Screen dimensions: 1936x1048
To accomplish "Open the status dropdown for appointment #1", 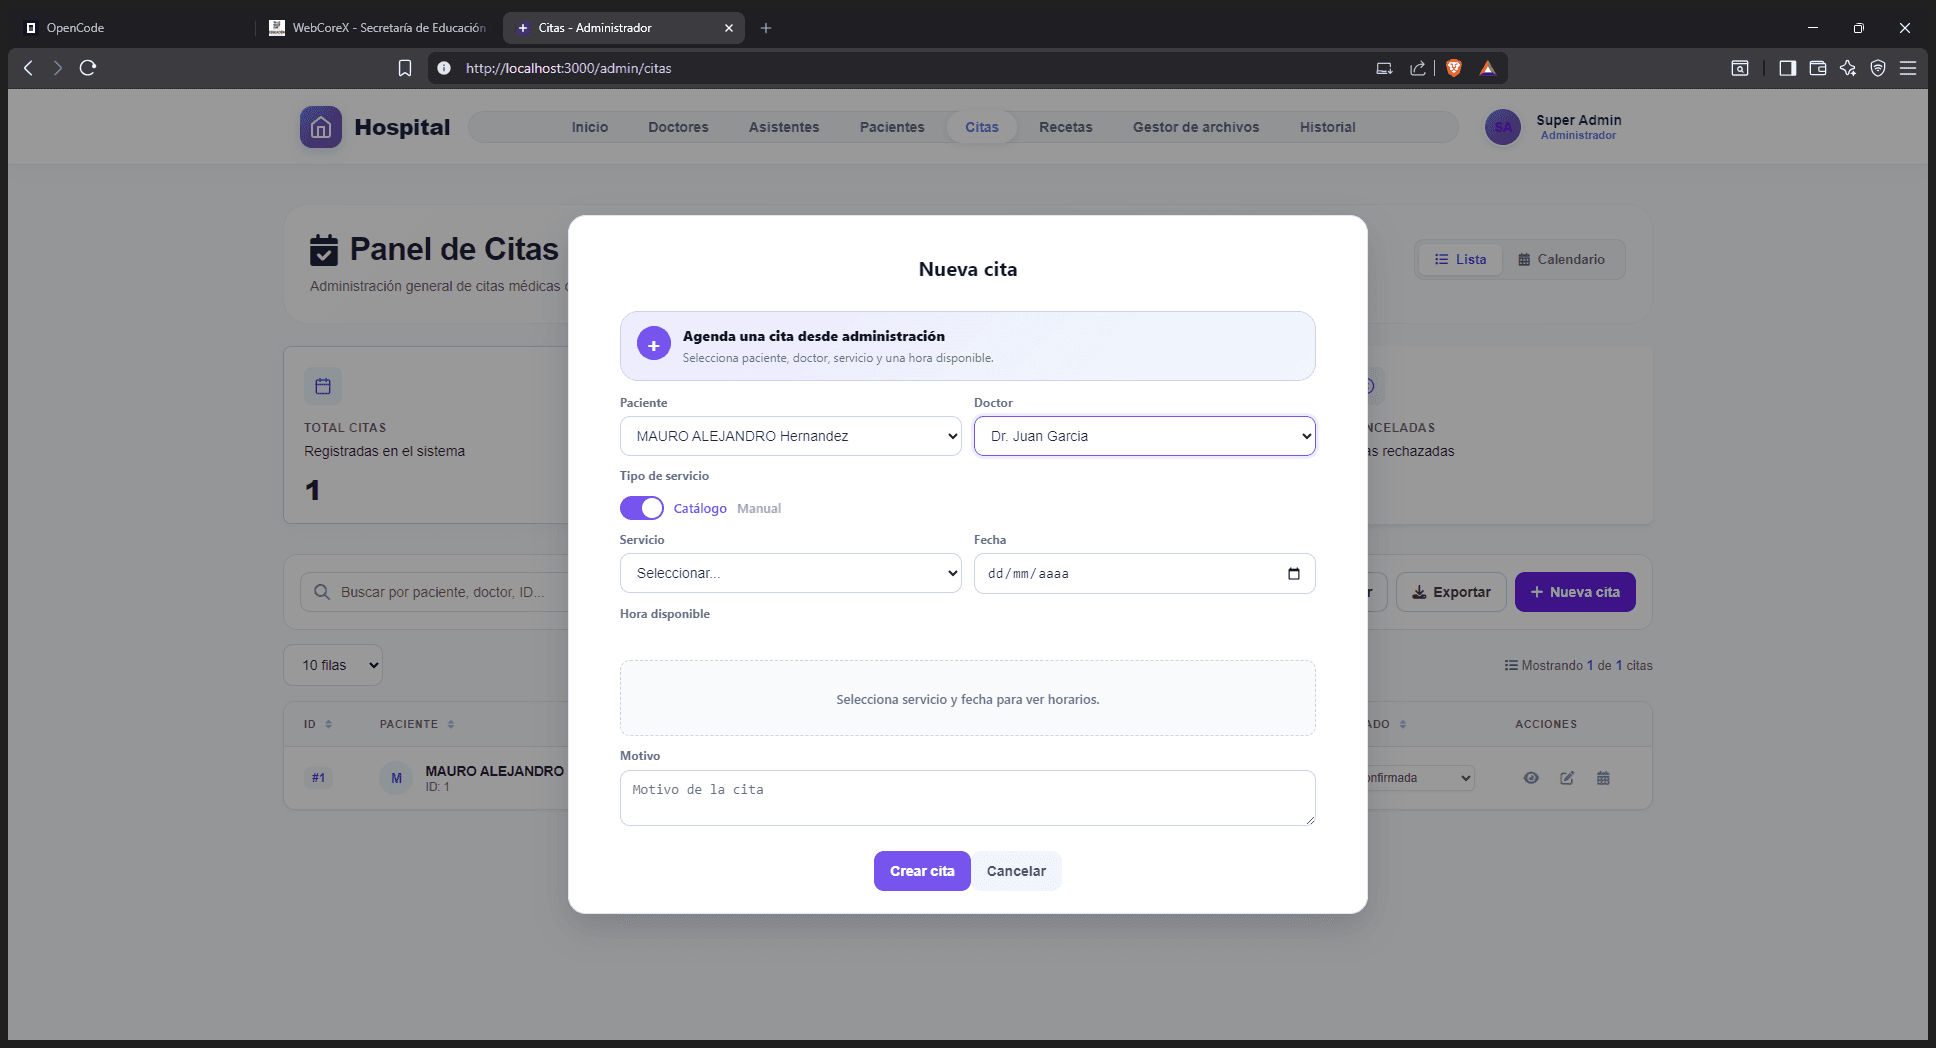I will click(1420, 778).
